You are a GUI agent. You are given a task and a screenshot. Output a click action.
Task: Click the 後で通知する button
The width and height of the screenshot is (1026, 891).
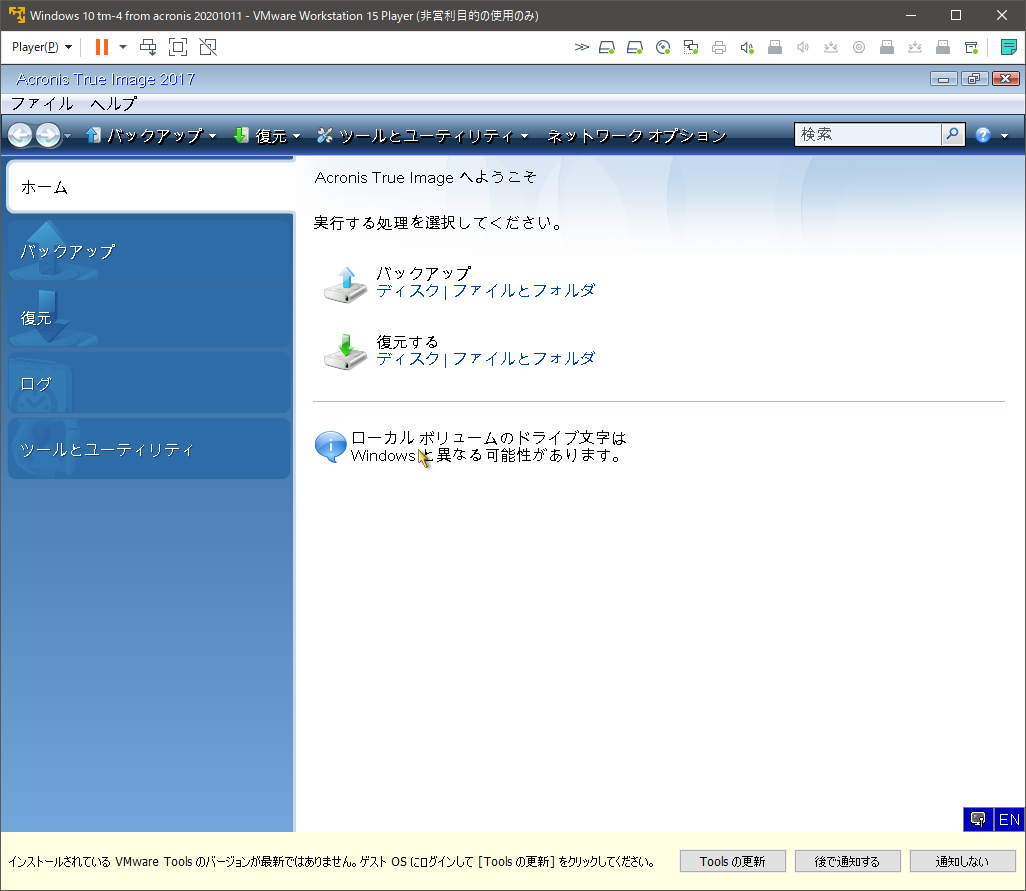pos(847,862)
